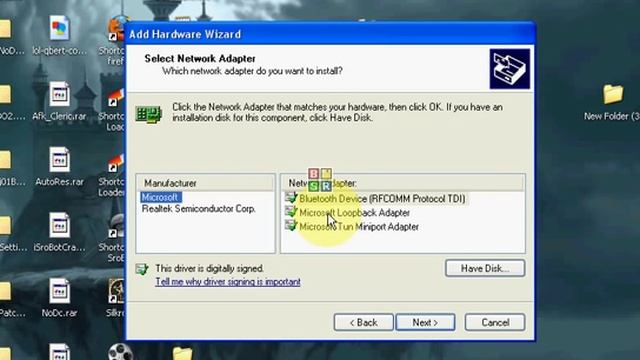The image size is (640, 360).
Task: Select the AutoRes.rar desktop file
Action: [59, 167]
